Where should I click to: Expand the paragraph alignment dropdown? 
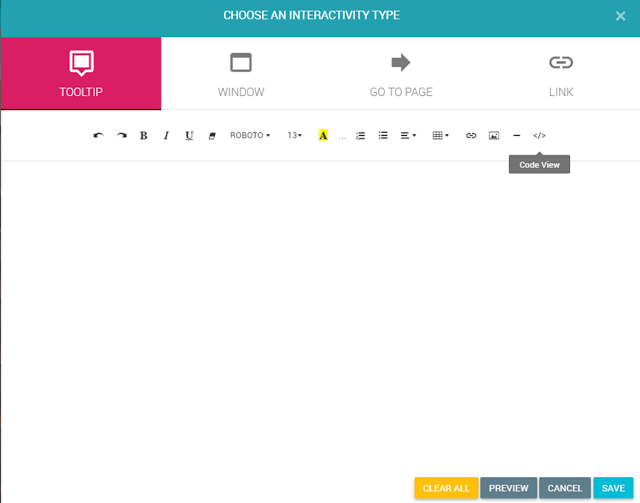tap(408, 135)
